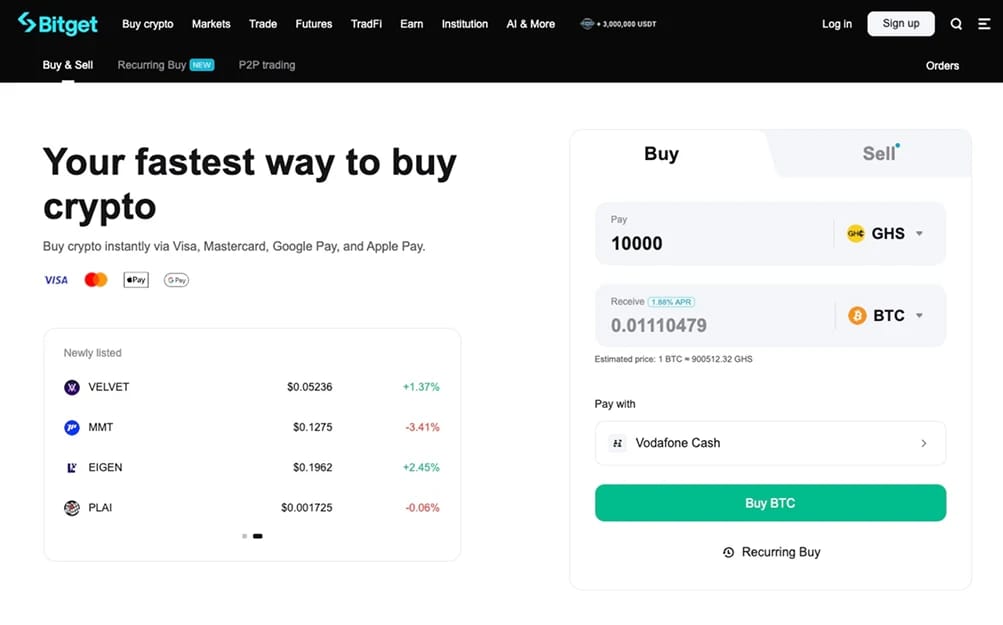Click PLAI price $0.001725

pos(307,508)
